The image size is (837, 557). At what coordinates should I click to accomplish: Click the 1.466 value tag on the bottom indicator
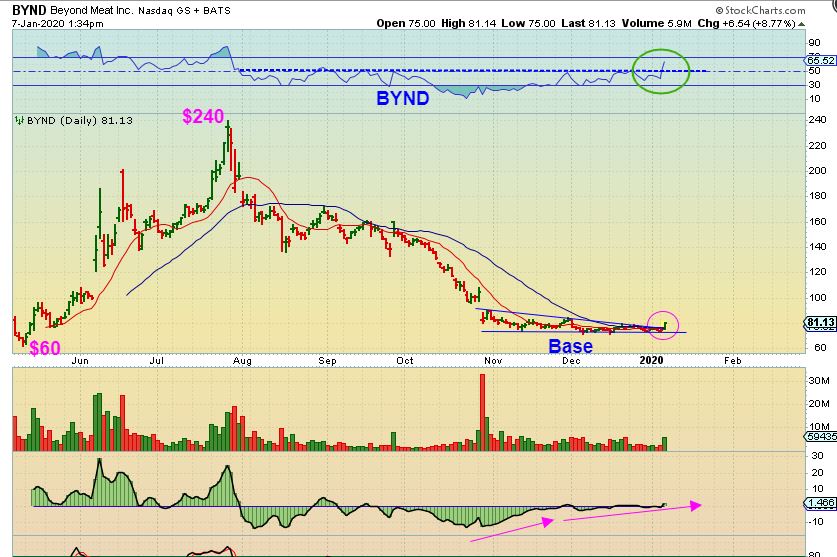pyautogui.click(x=821, y=503)
